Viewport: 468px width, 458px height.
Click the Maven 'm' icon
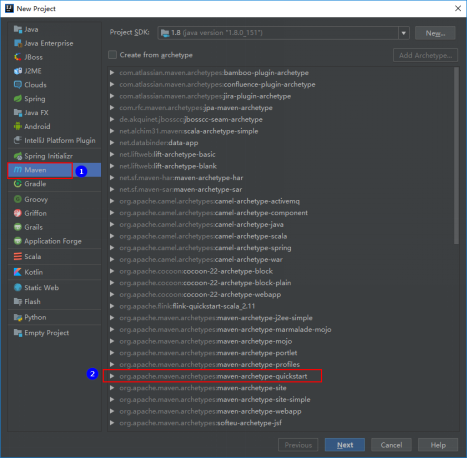[18, 170]
